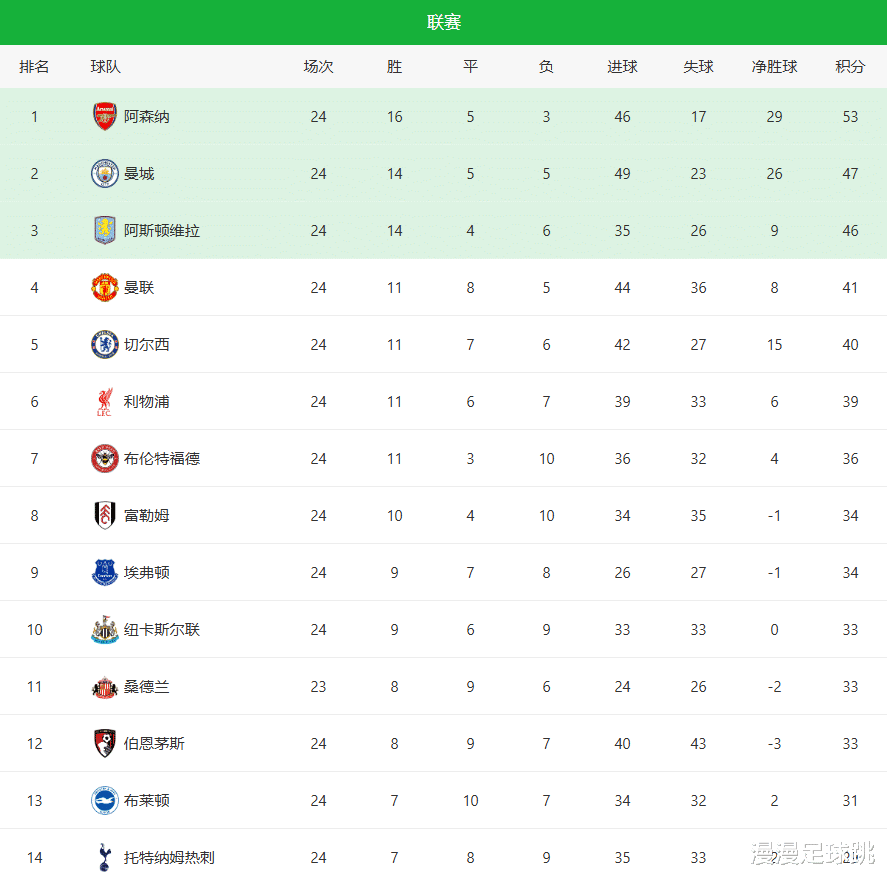Click the Tottenham Hotspur crest icon

coord(105,857)
